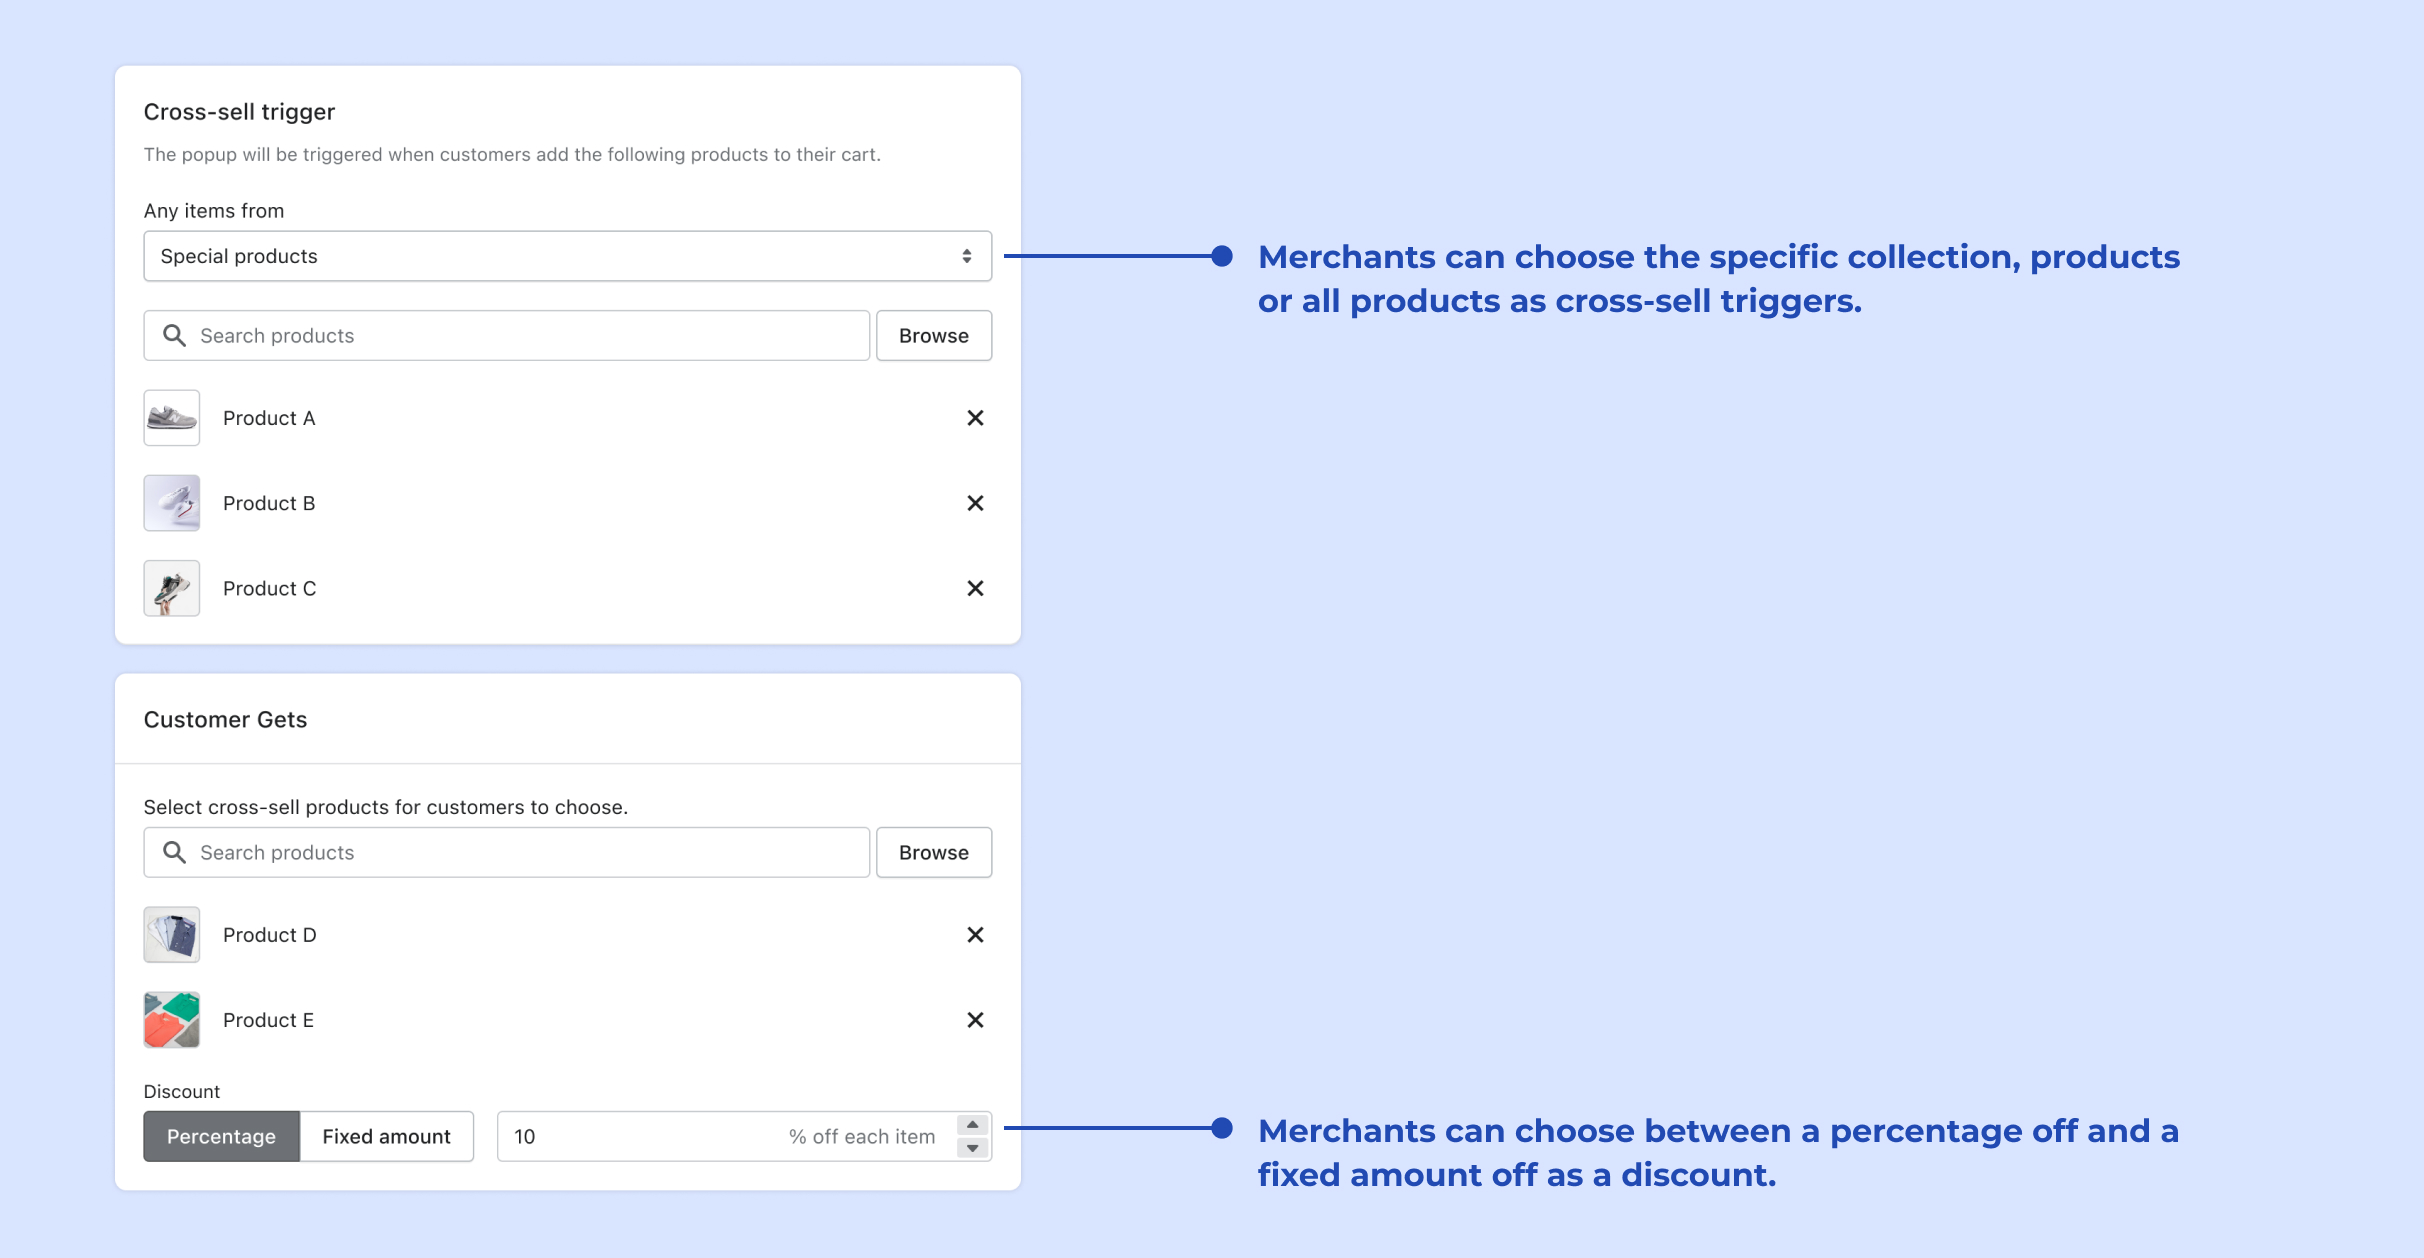Image resolution: width=2424 pixels, height=1258 pixels.
Task: Click the Product D shirts thumbnail
Action: pyautogui.click(x=172, y=935)
